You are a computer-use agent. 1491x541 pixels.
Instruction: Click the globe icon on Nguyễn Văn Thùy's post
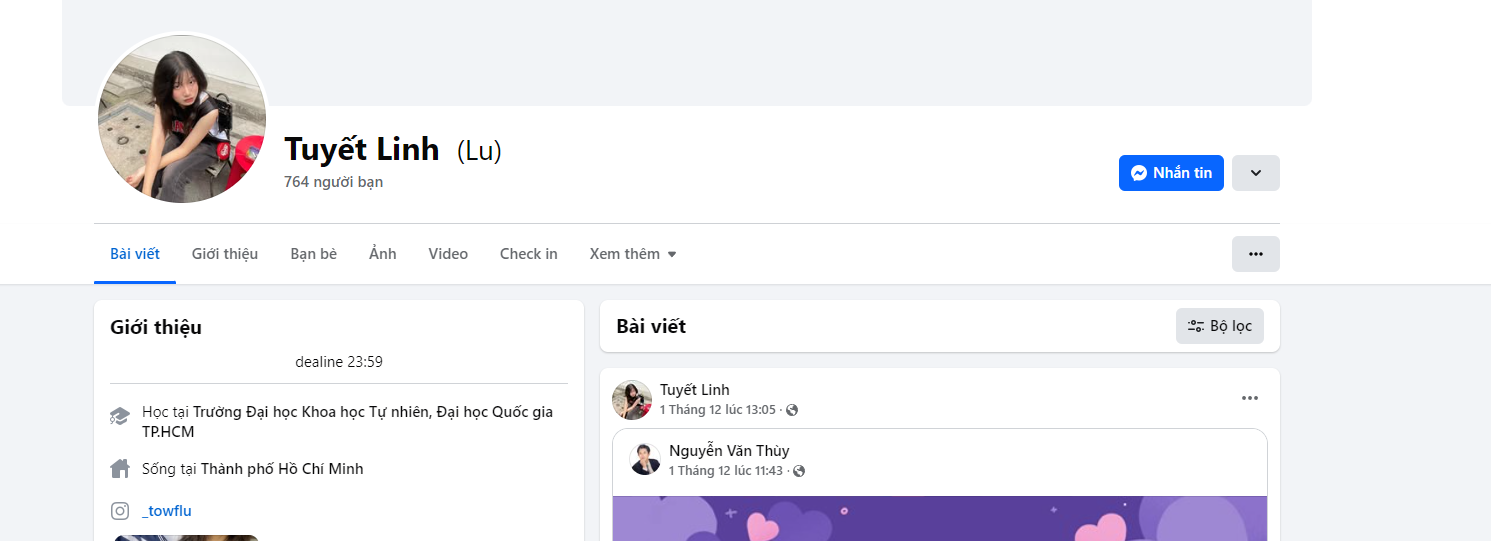pyautogui.click(x=799, y=471)
